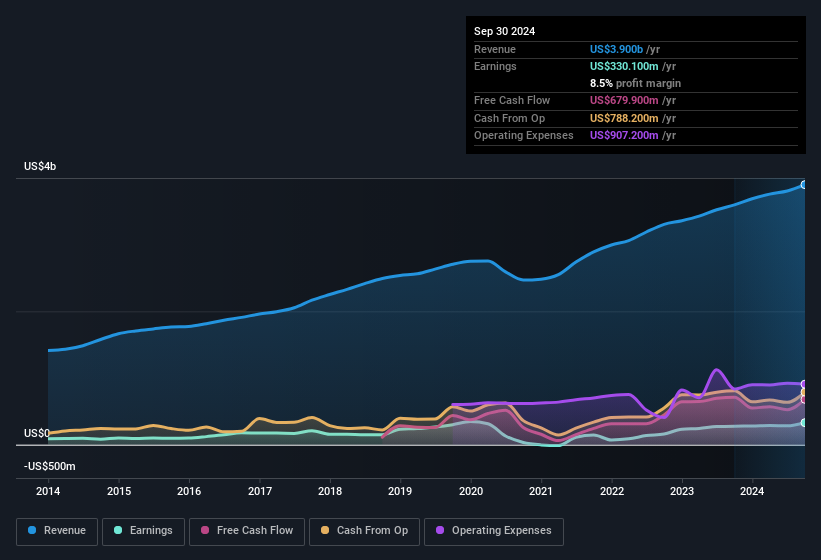
Task: Hide the Earnings series via legend
Action: tap(143, 530)
